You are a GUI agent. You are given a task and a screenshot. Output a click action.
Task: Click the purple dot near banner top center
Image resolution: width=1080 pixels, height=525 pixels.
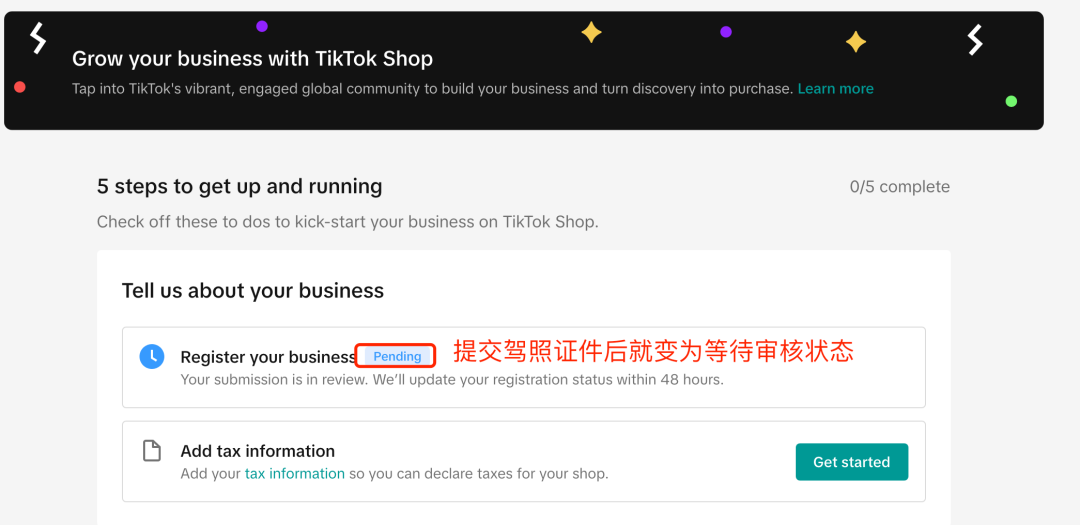click(x=726, y=32)
